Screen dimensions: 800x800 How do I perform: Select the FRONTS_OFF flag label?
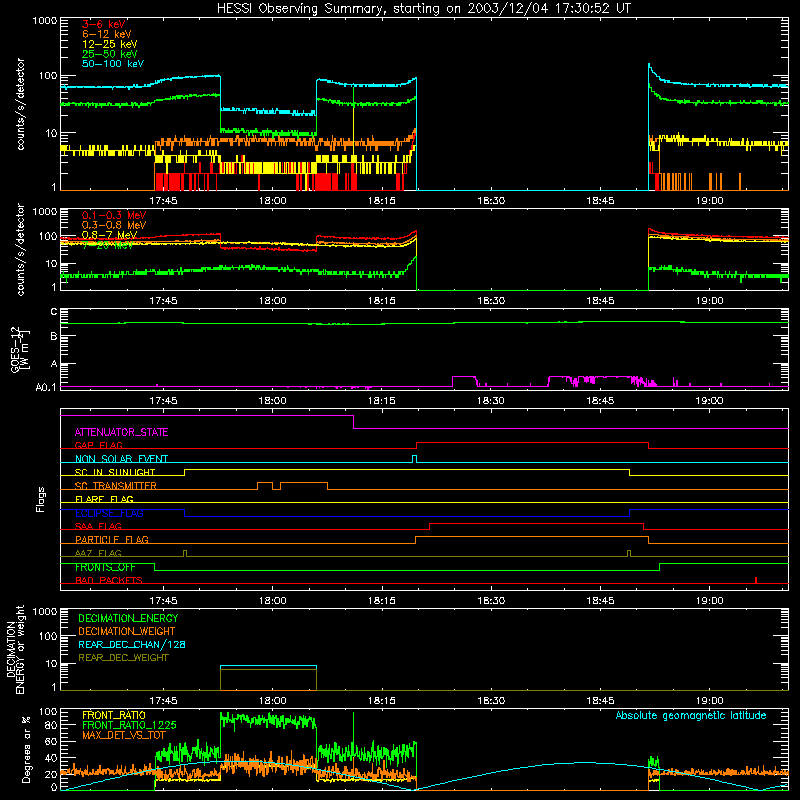tap(105, 567)
